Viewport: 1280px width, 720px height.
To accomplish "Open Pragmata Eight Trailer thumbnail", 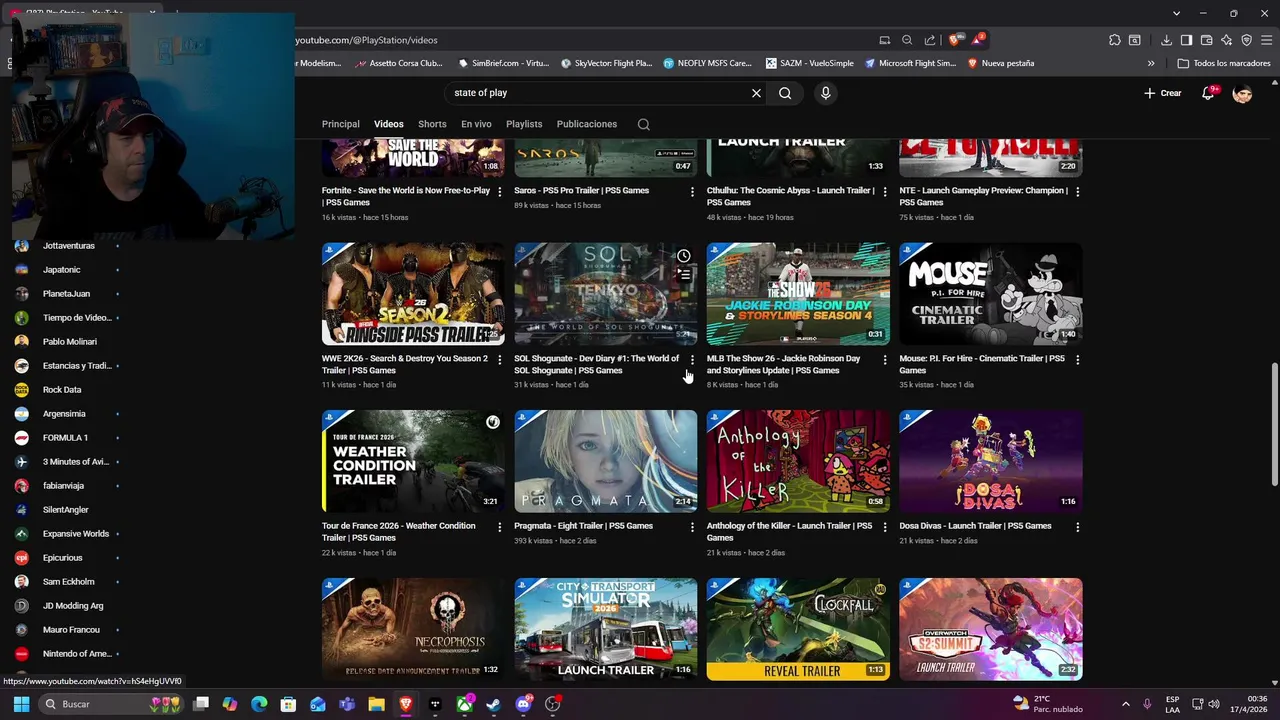I will (606, 461).
